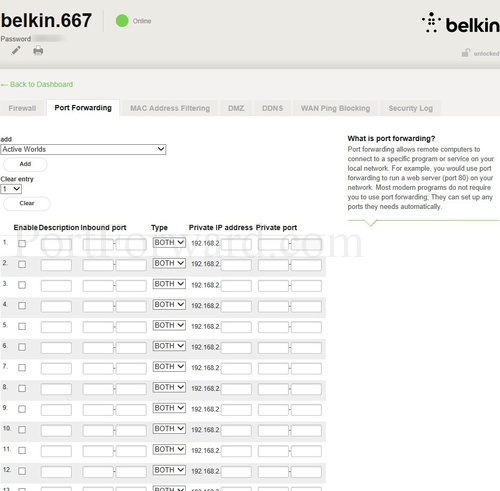The height and width of the screenshot is (491, 500).
Task: Tick the Enable checkbox for row 5
Action: 22,326
